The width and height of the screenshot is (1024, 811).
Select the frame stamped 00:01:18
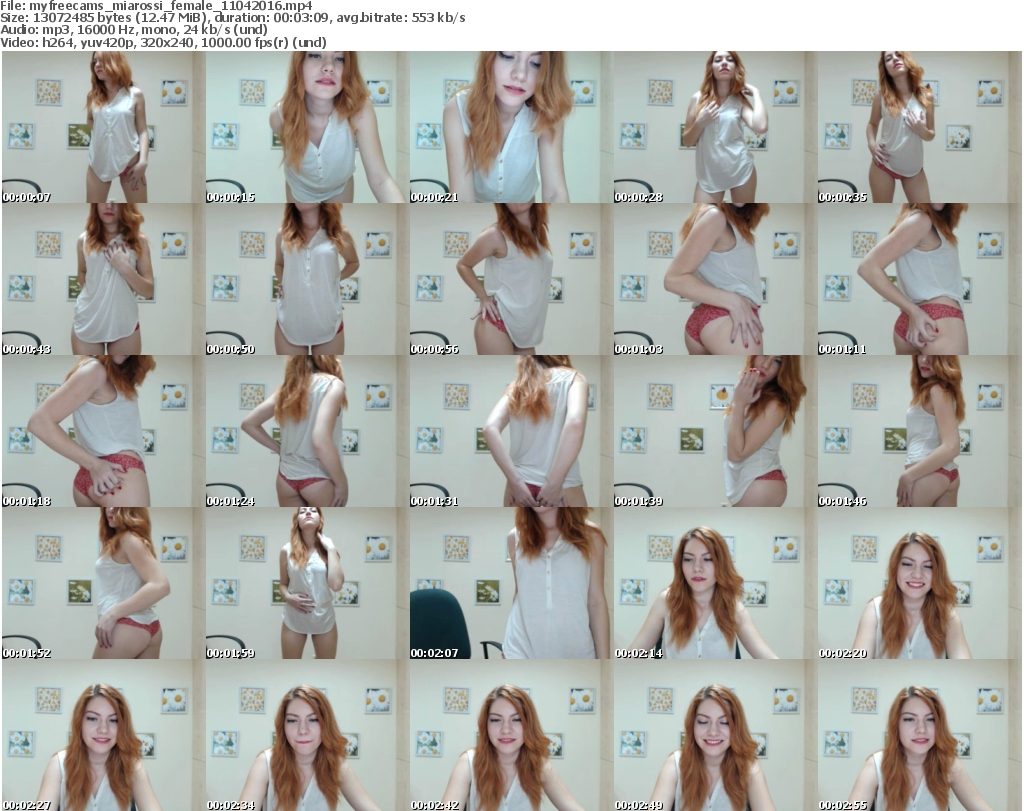tap(103, 431)
